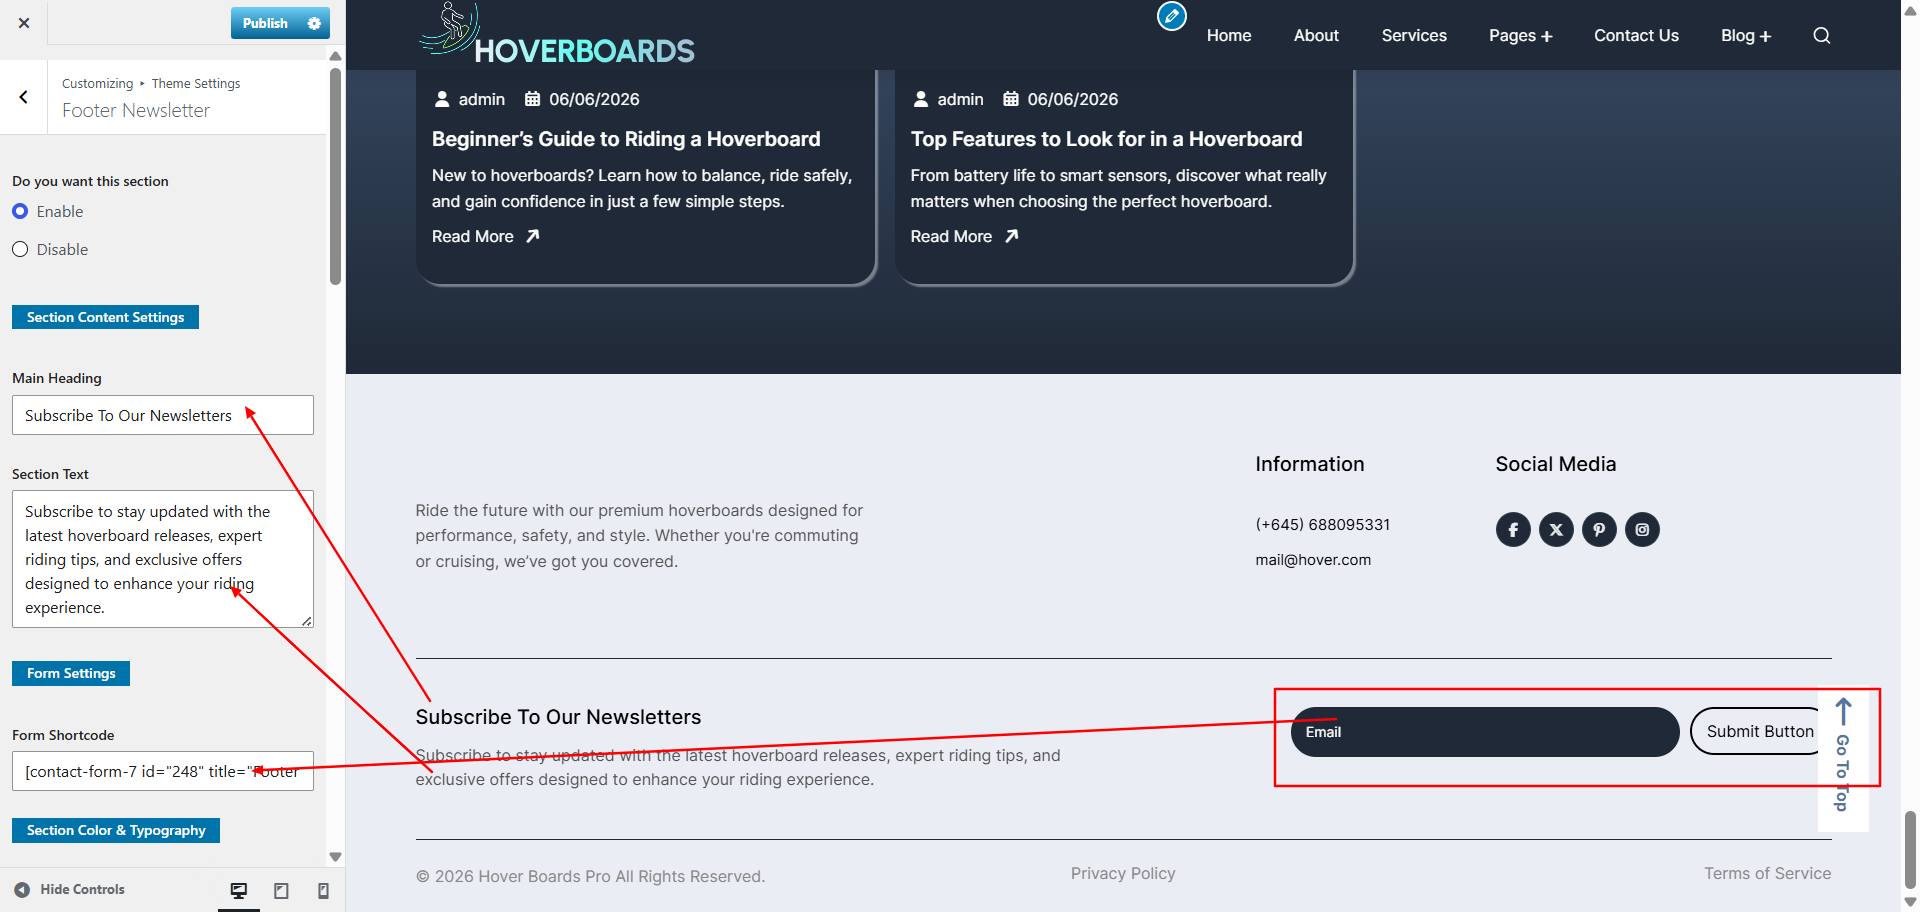Click Hide Controls toggle
Image resolution: width=1920 pixels, height=912 pixels.
70,889
